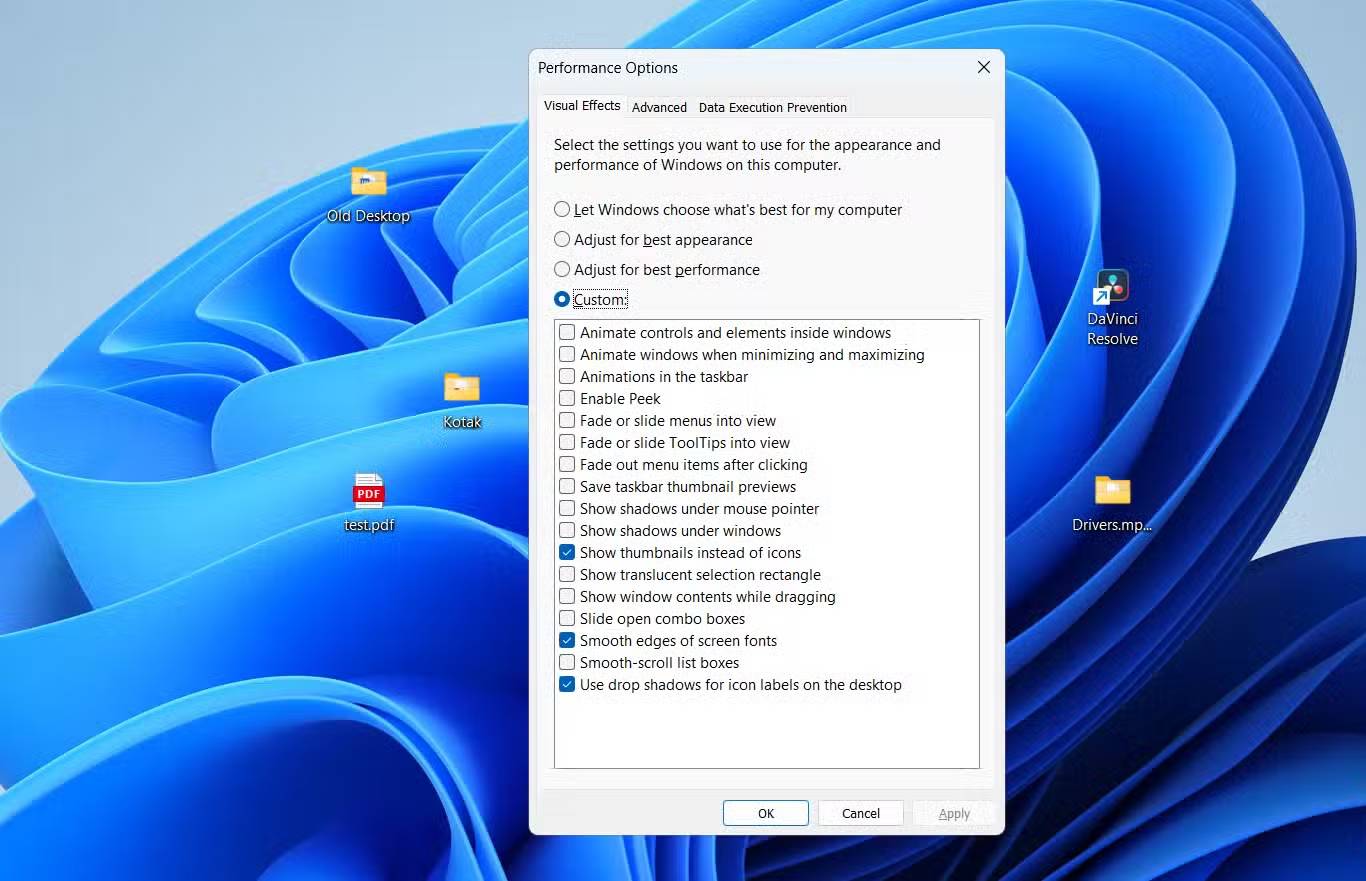The height and width of the screenshot is (881, 1366).
Task: Uncheck Show thumbnails instead of icons
Action: pos(567,552)
